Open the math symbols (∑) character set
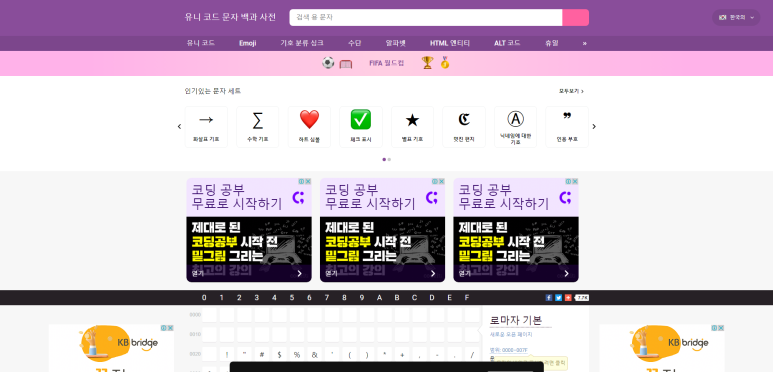 pyautogui.click(x=257, y=127)
